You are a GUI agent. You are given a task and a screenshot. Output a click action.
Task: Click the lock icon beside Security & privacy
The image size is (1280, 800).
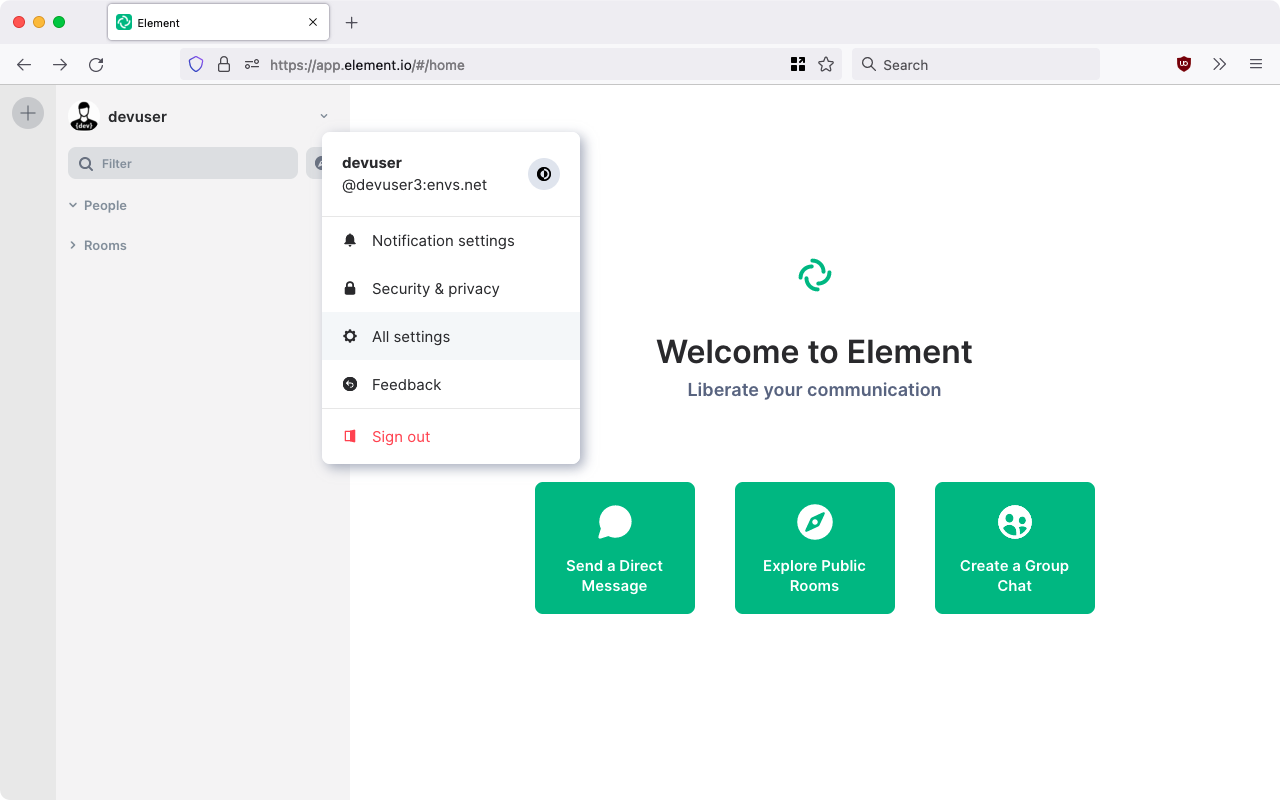tap(350, 288)
